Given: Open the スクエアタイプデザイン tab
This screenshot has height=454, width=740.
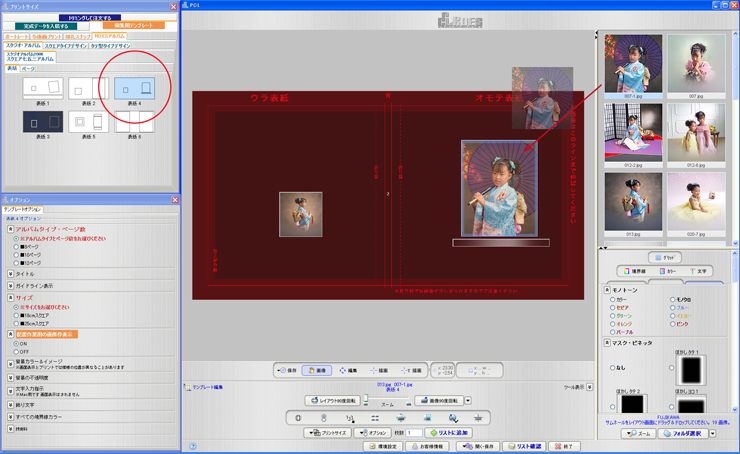Looking at the screenshot, I should pyautogui.click(x=64, y=46).
